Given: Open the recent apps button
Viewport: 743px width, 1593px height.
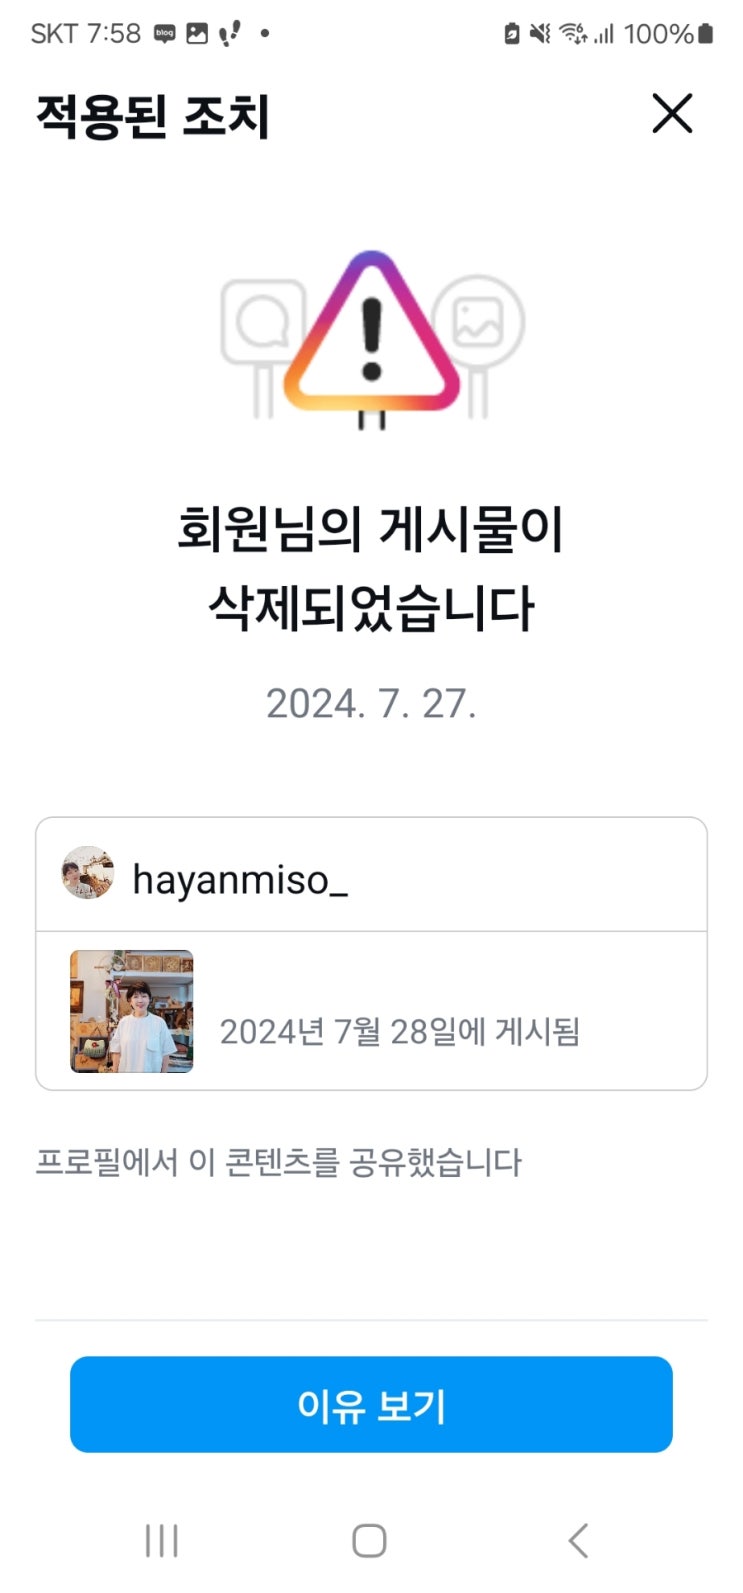Looking at the screenshot, I should click(x=162, y=1541).
